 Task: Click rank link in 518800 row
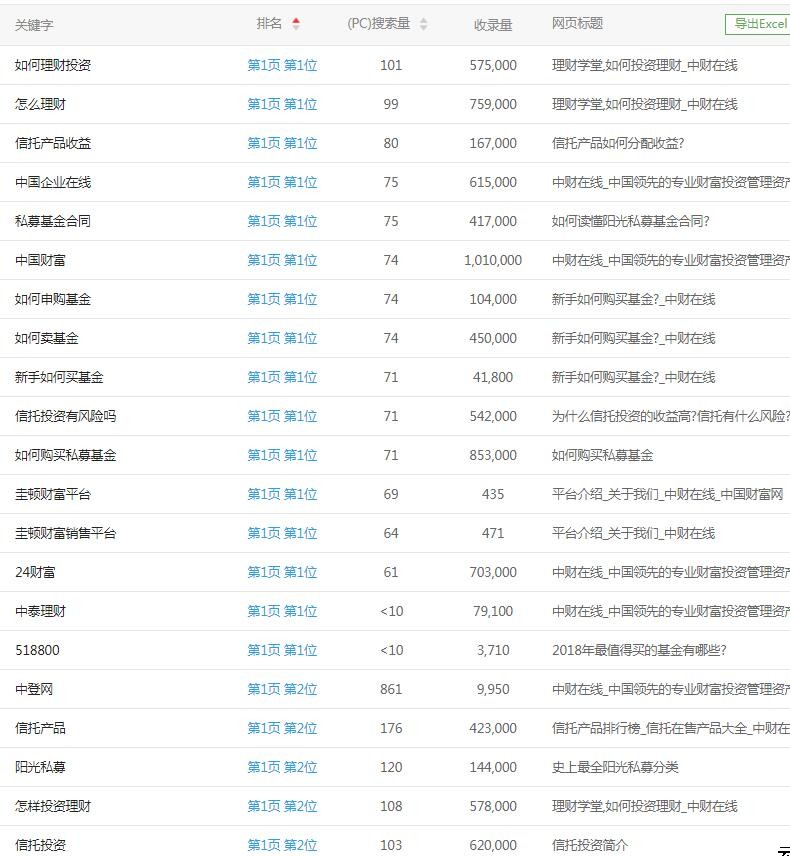[282, 650]
